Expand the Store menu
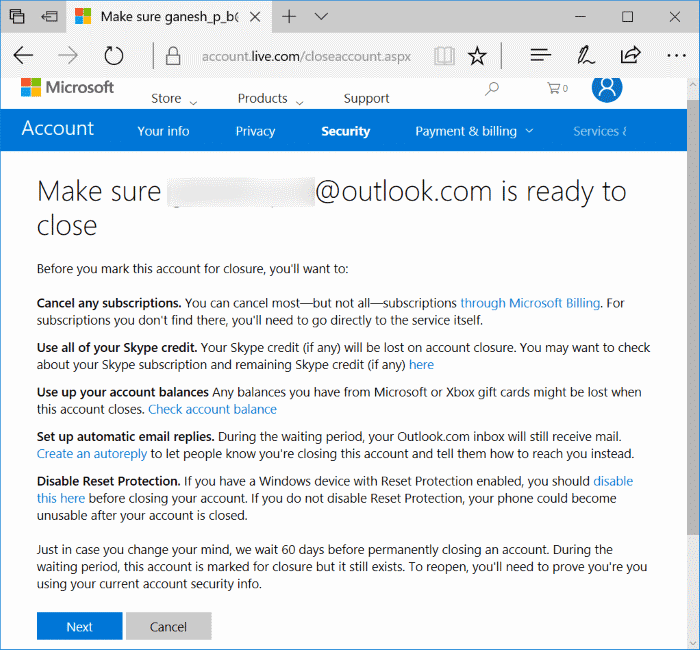Image resolution: width=700 pixels, height=650 pixels. click(x=174, y=99)
